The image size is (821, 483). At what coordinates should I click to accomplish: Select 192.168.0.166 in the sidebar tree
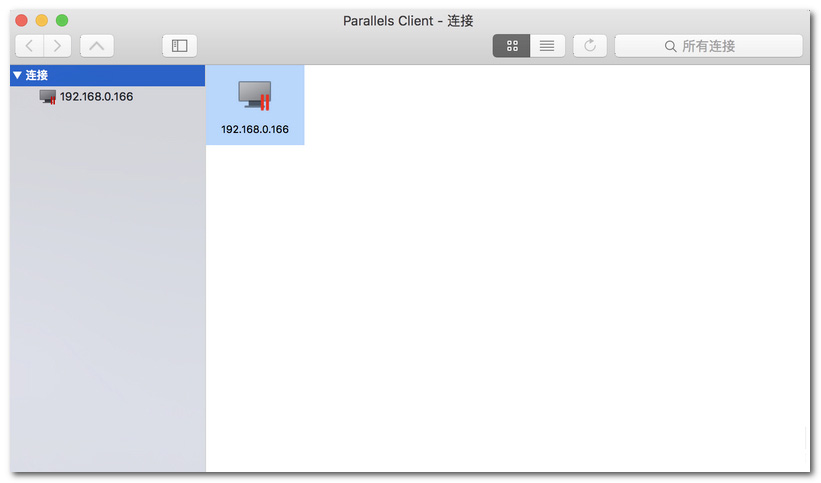(107, 96)
